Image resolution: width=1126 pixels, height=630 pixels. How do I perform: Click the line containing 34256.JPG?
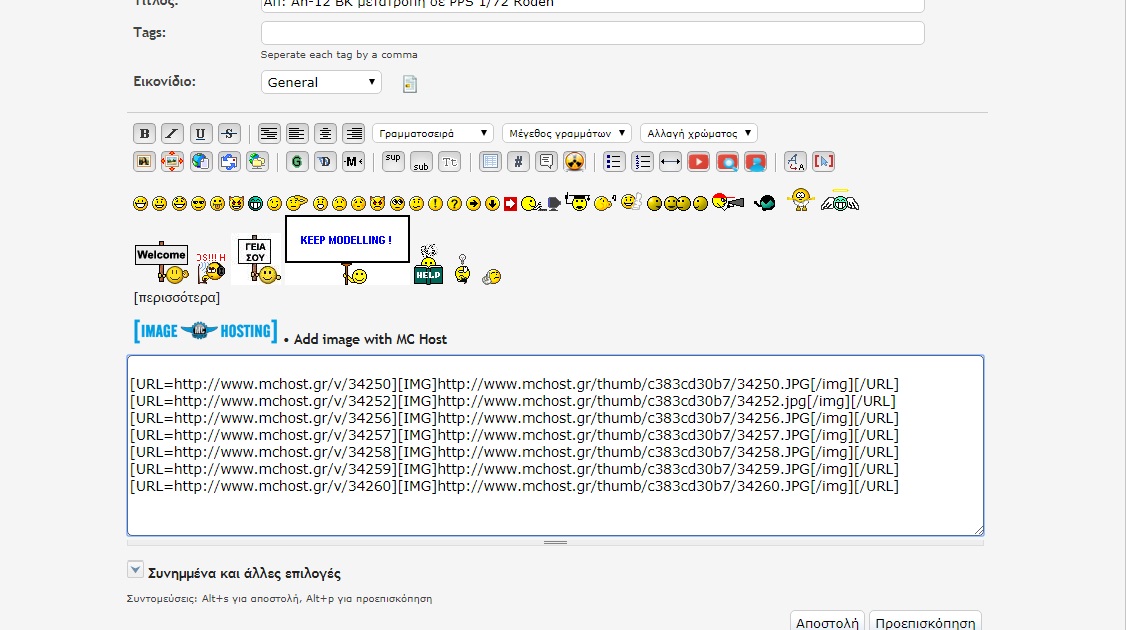click(x=514, y=418)
